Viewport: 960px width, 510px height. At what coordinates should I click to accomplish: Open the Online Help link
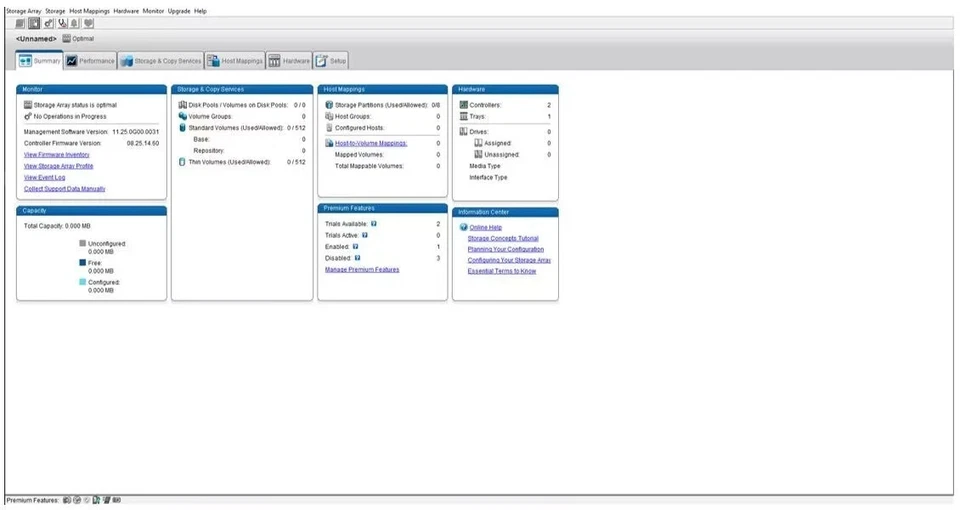[486, 227]
